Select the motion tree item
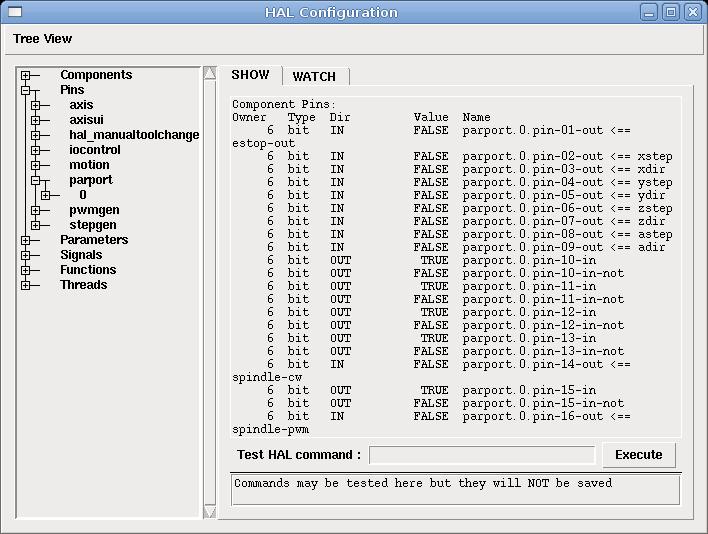 [89, 164]
